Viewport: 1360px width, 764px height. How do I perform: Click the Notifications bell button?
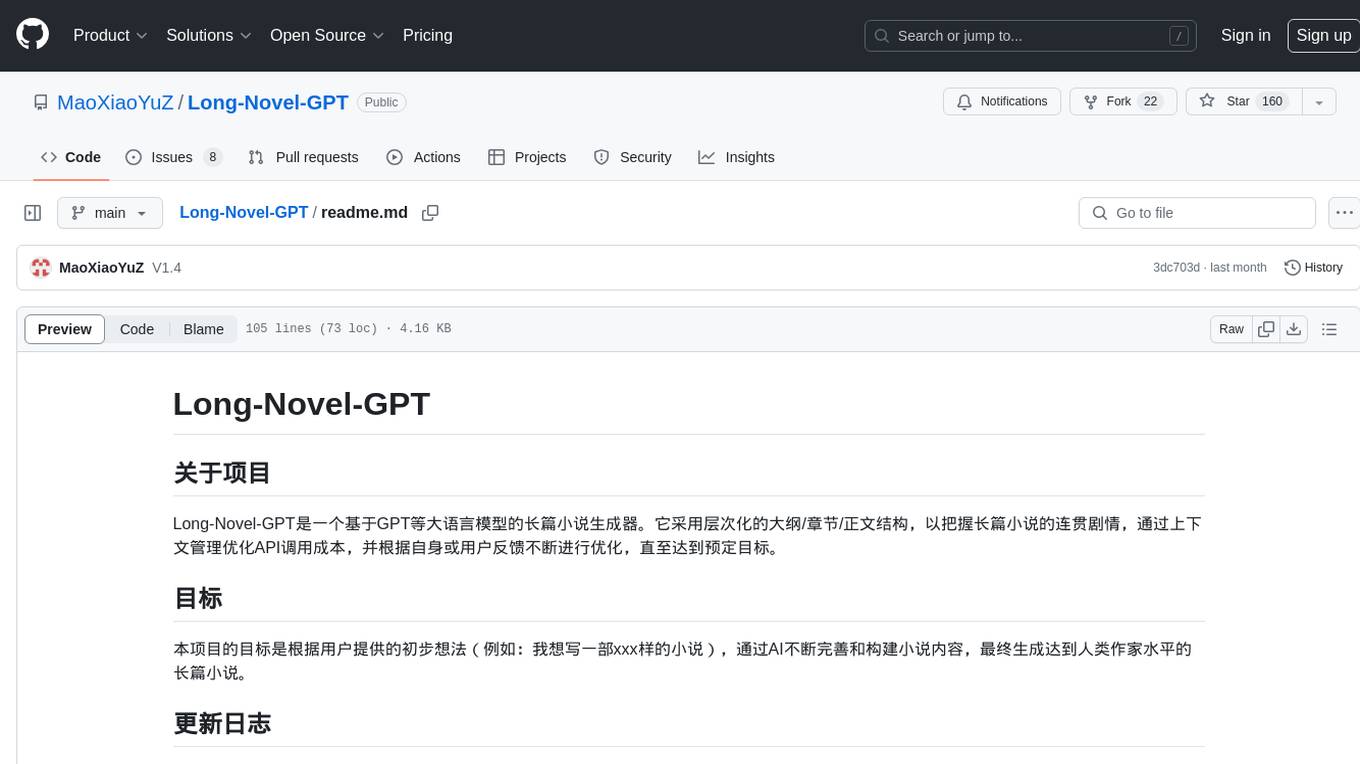point(1002,102)
